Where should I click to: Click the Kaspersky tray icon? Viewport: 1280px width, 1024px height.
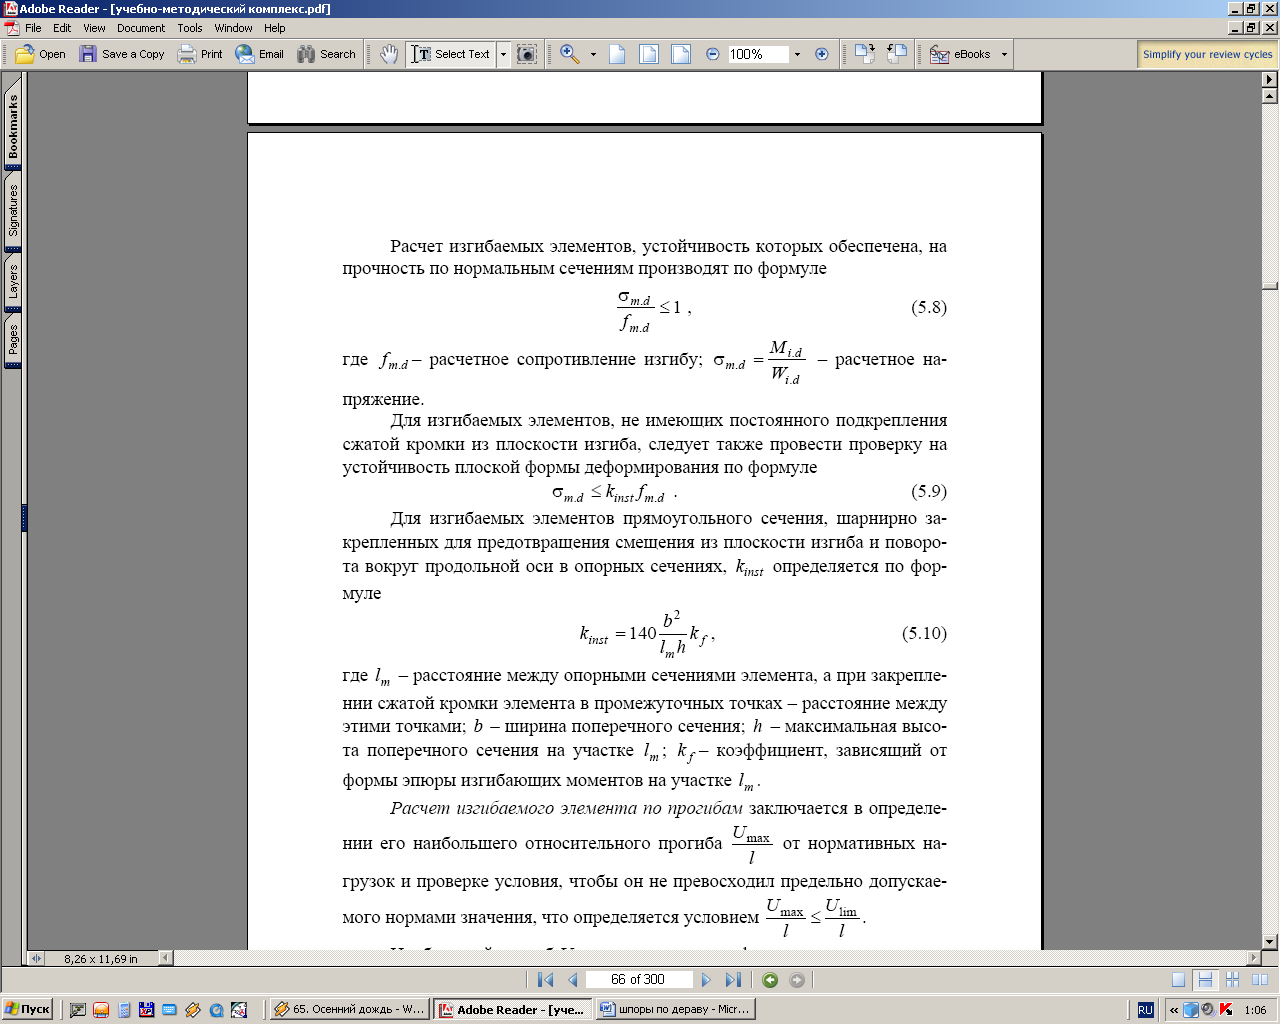(x=1226, y=1010)
